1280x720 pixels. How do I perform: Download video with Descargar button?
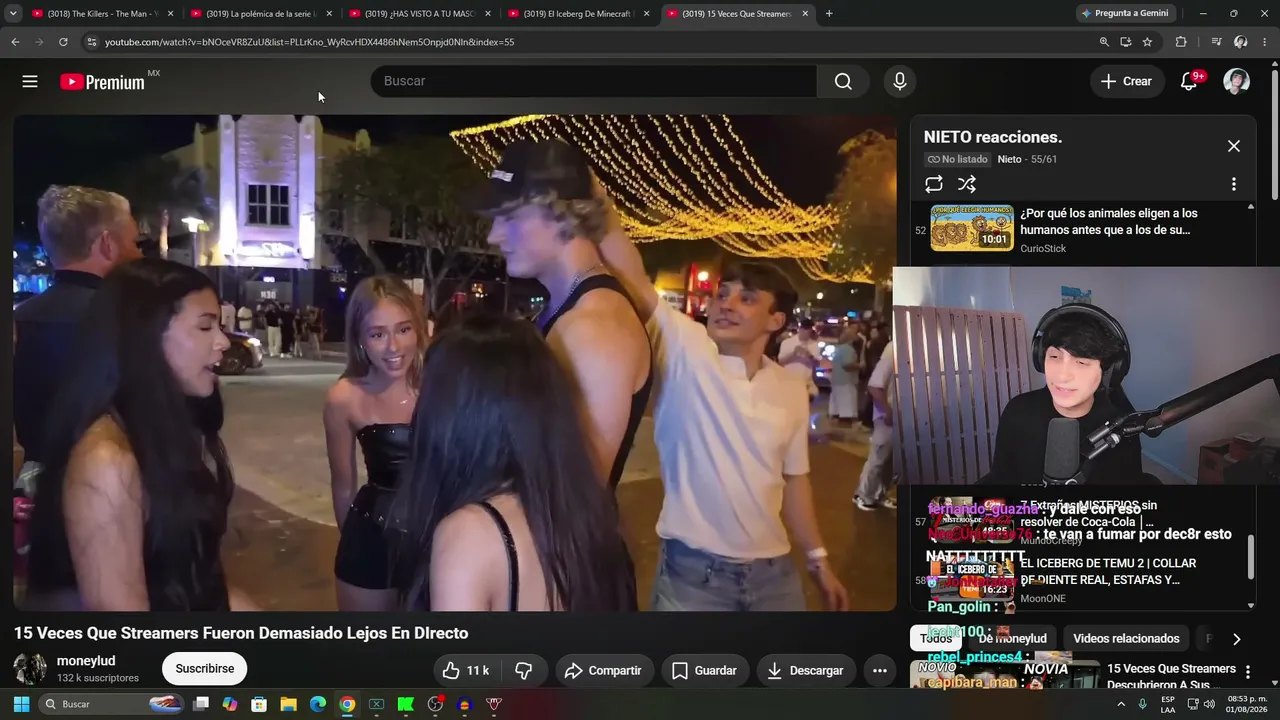806,670
